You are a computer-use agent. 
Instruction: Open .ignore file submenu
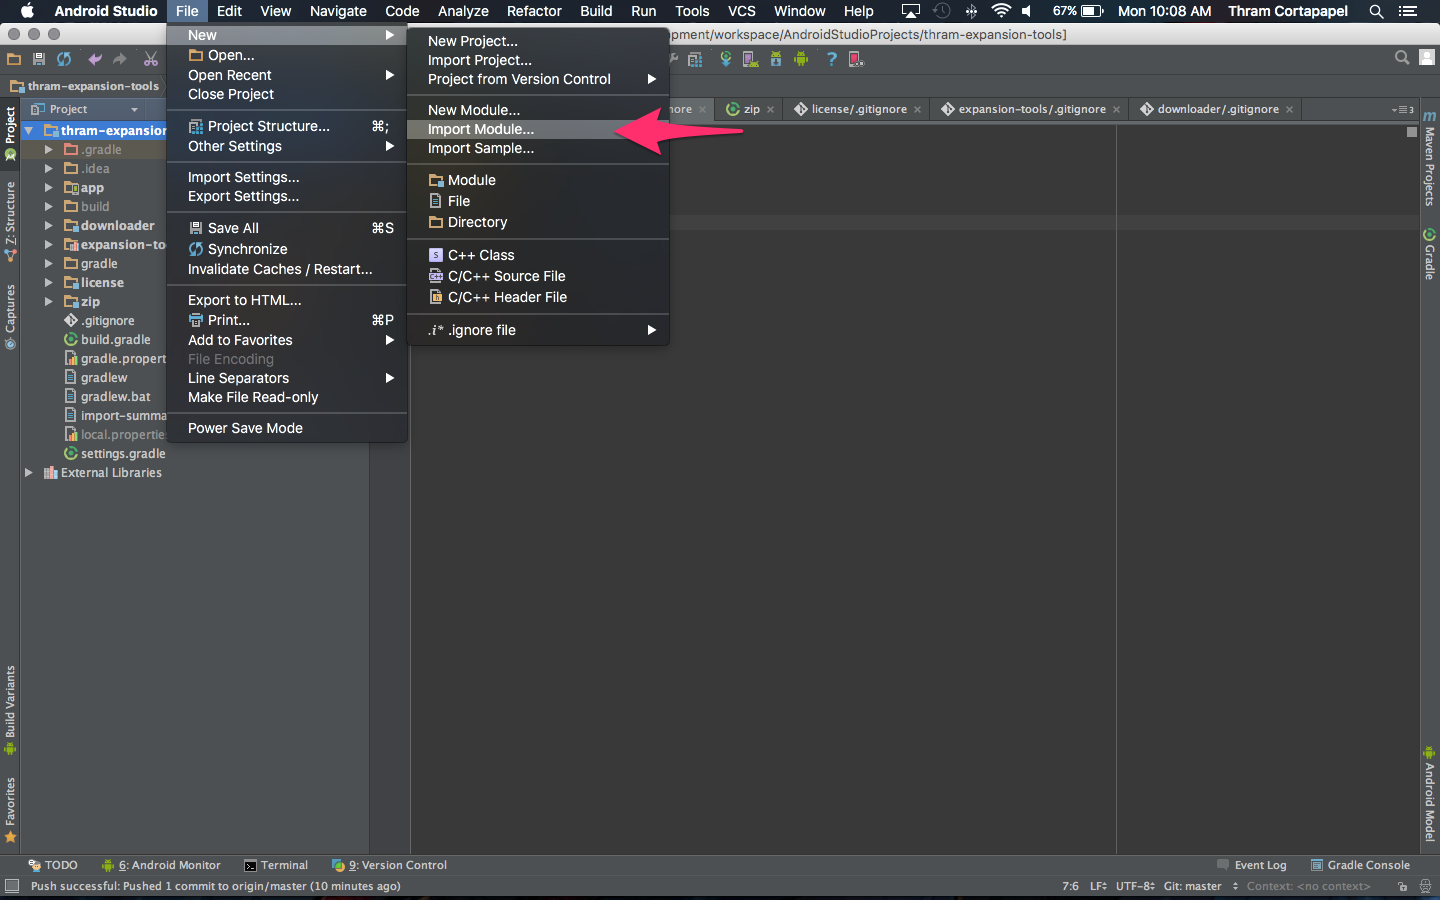pyautogui.click(x=538, y=330)
